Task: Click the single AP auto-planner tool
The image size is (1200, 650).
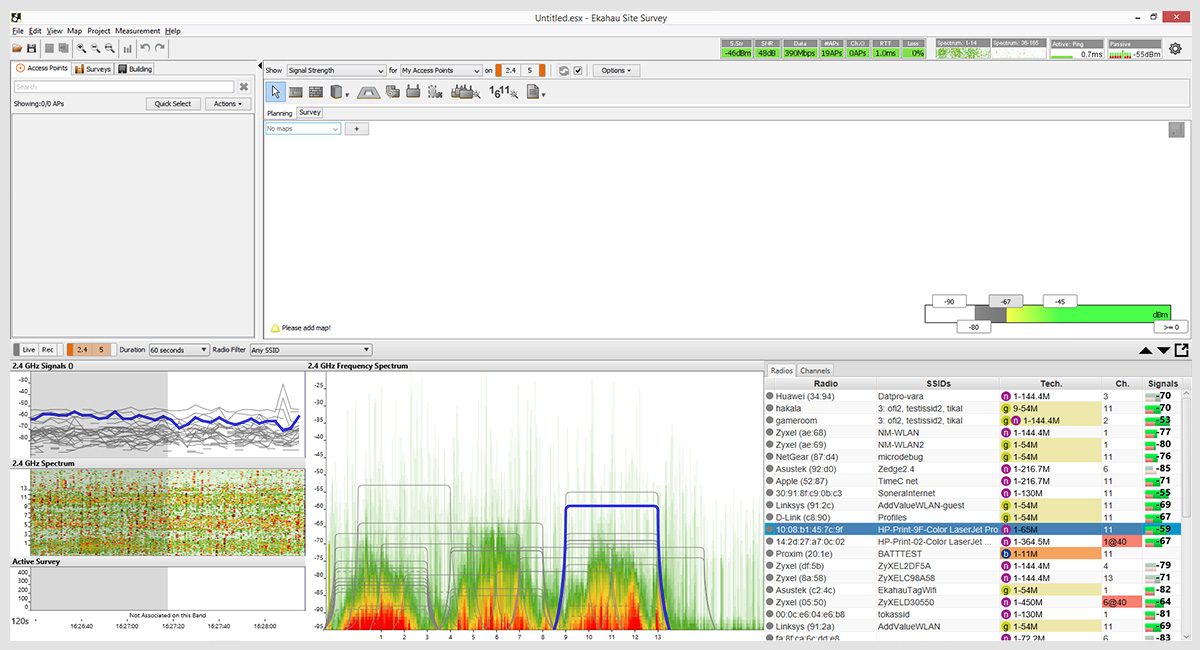Action: pos(435,92)
